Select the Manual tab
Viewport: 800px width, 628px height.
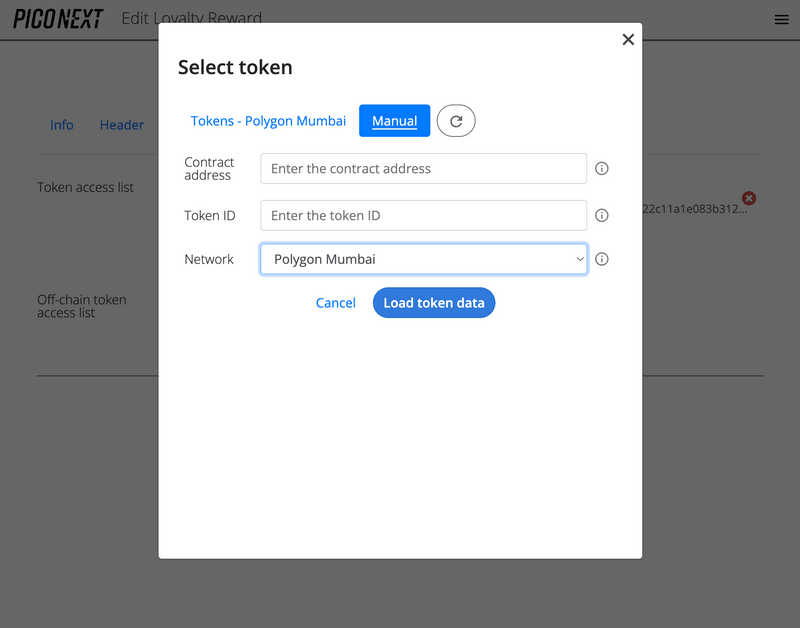click(x=394, y=121)
